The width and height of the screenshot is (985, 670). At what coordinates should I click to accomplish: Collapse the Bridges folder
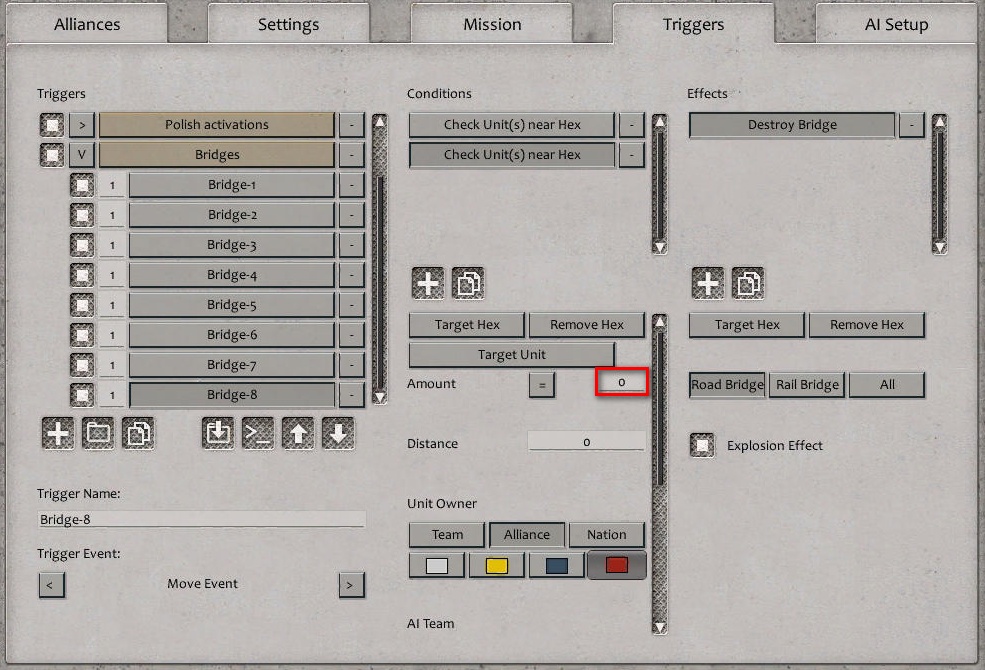(x=82, y=155)
